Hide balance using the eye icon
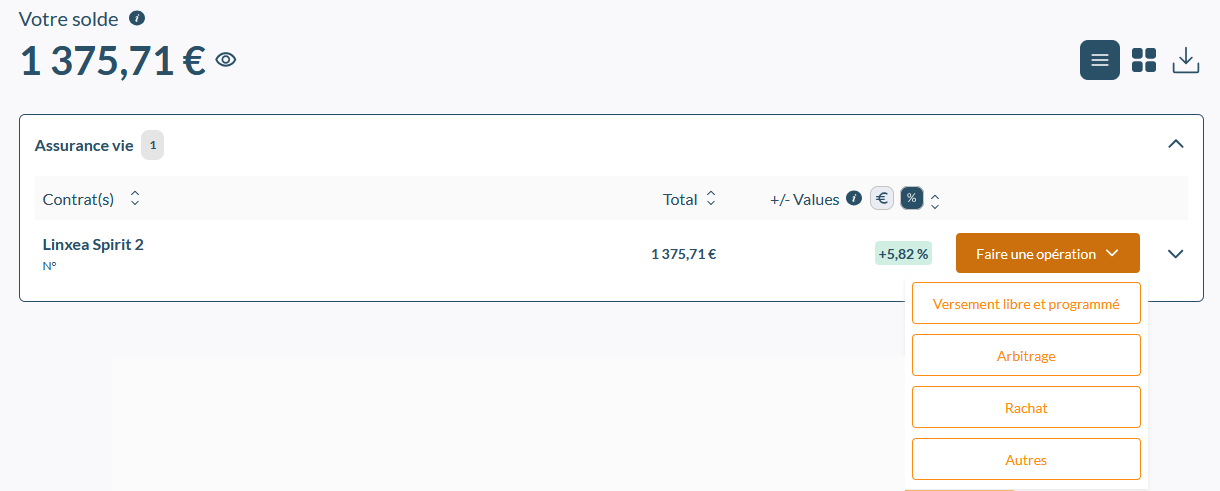 click(226, 60)
